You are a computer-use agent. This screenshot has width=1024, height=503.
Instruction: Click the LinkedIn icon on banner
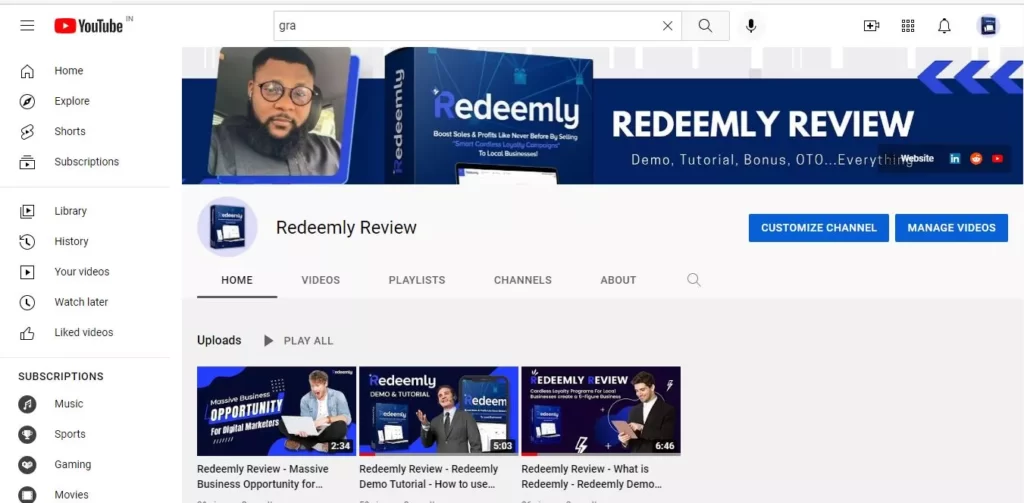955,159
